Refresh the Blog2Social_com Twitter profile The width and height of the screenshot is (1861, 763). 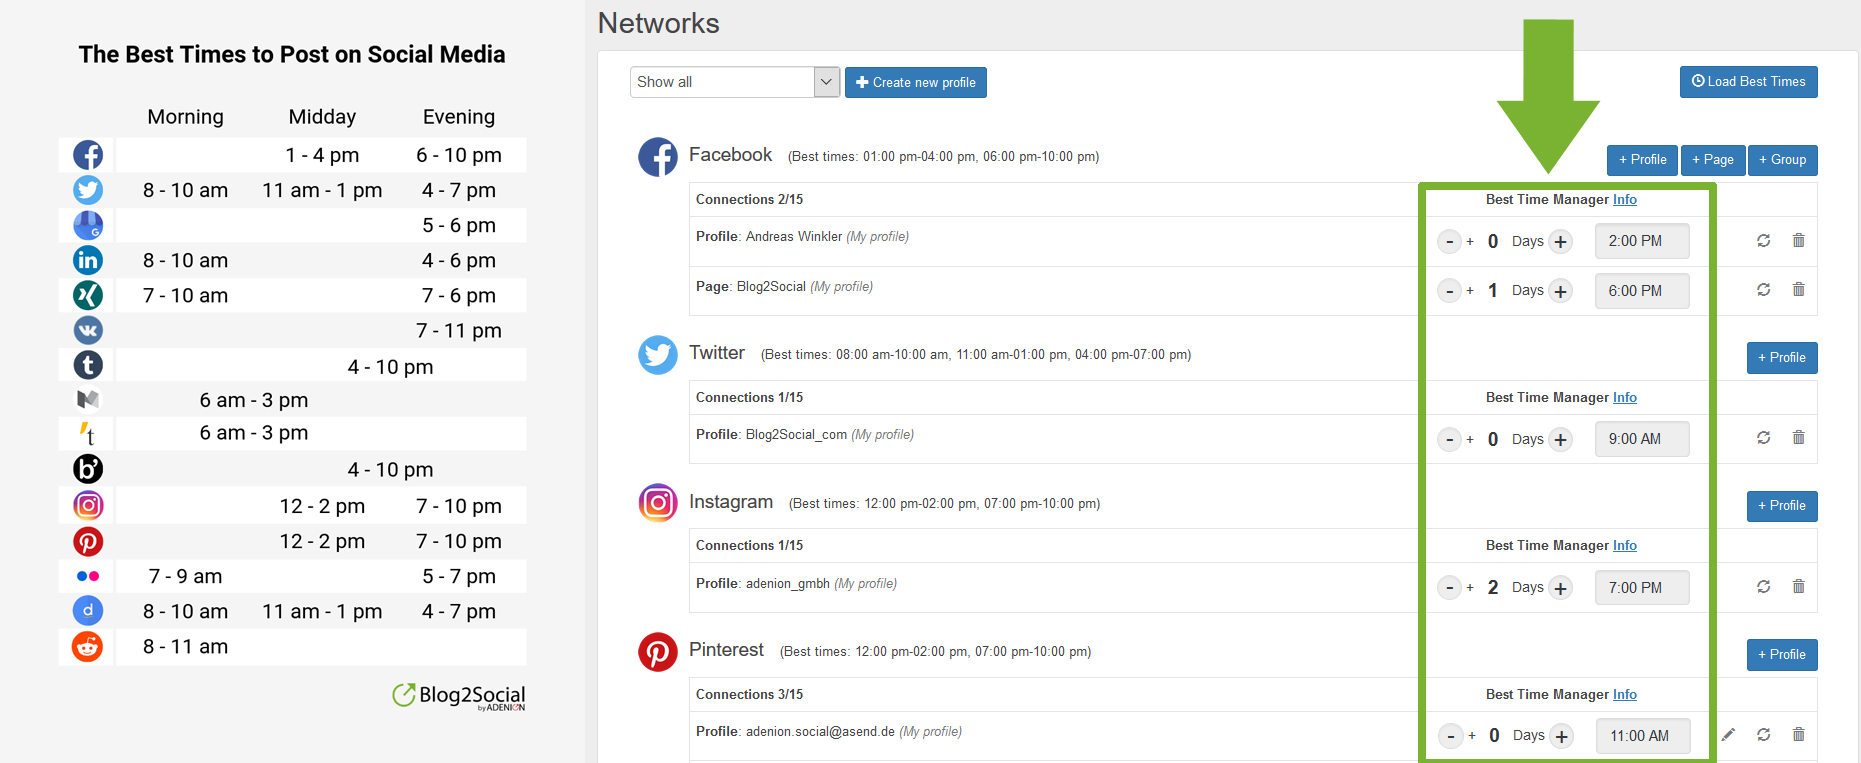[1764, 438]
